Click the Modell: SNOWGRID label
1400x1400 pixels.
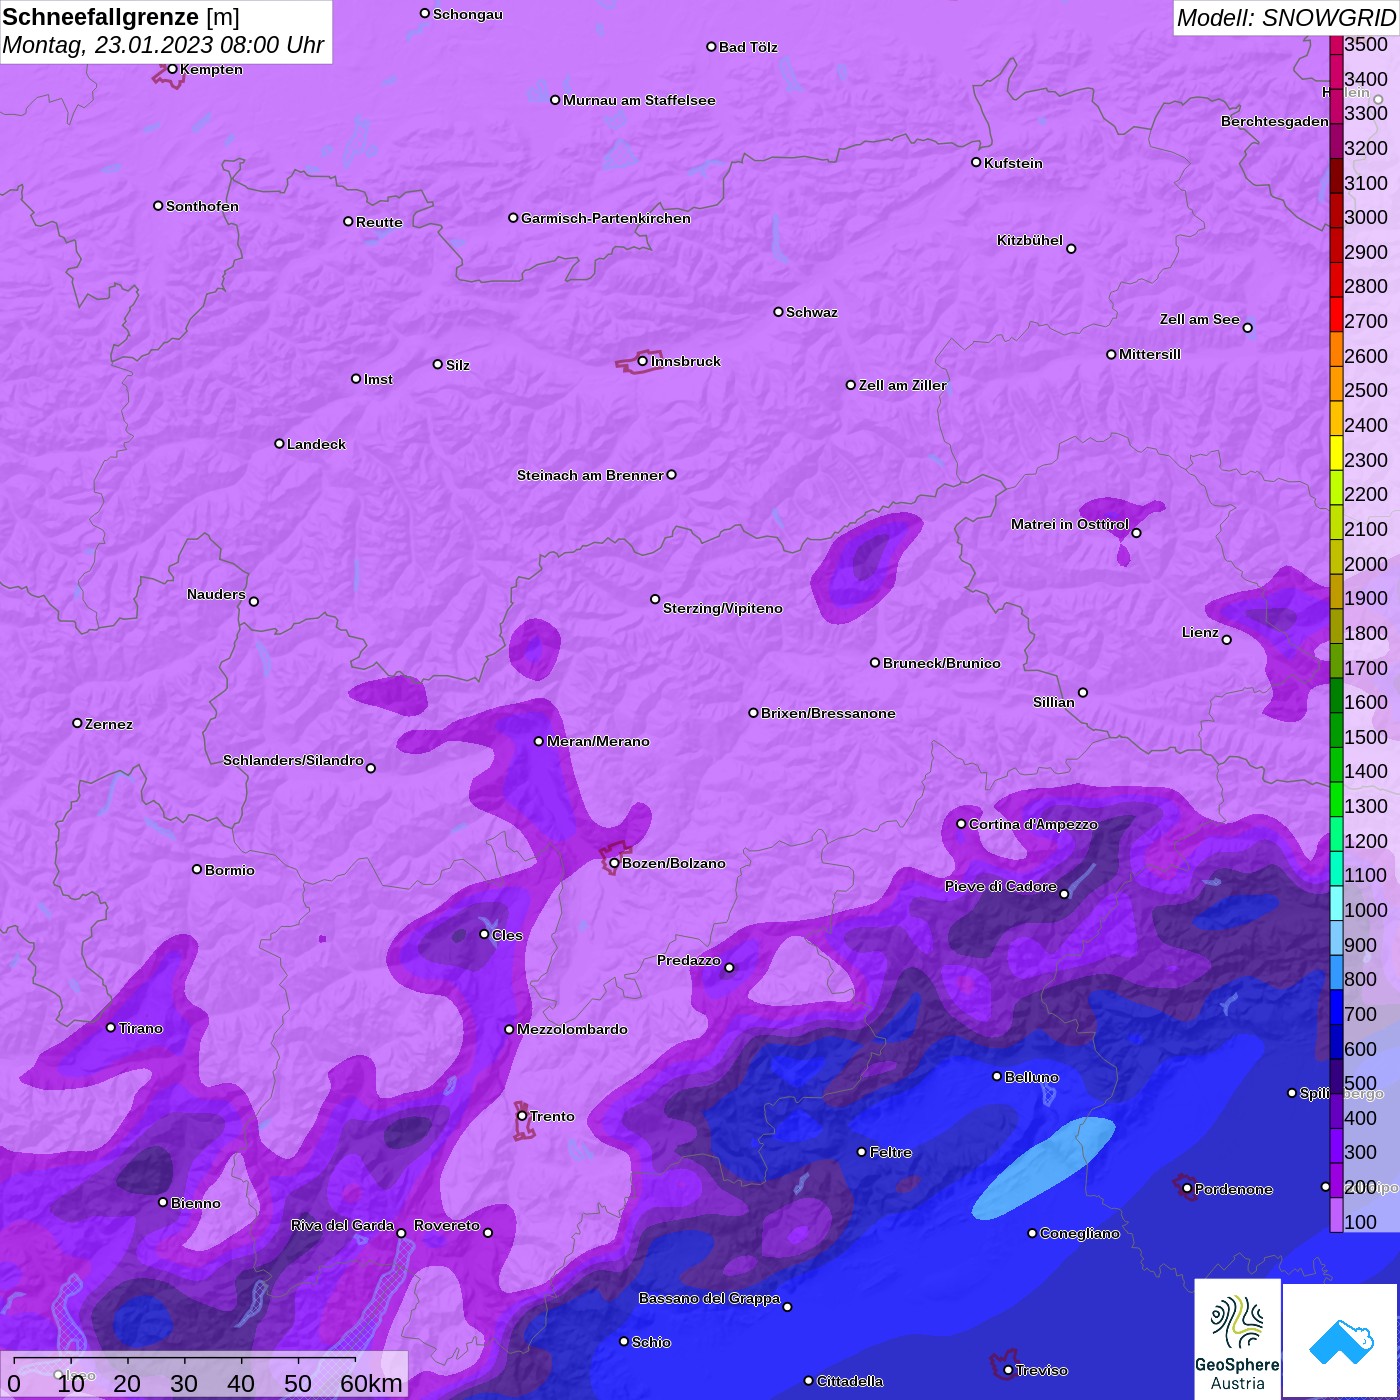click(1285, 17)
